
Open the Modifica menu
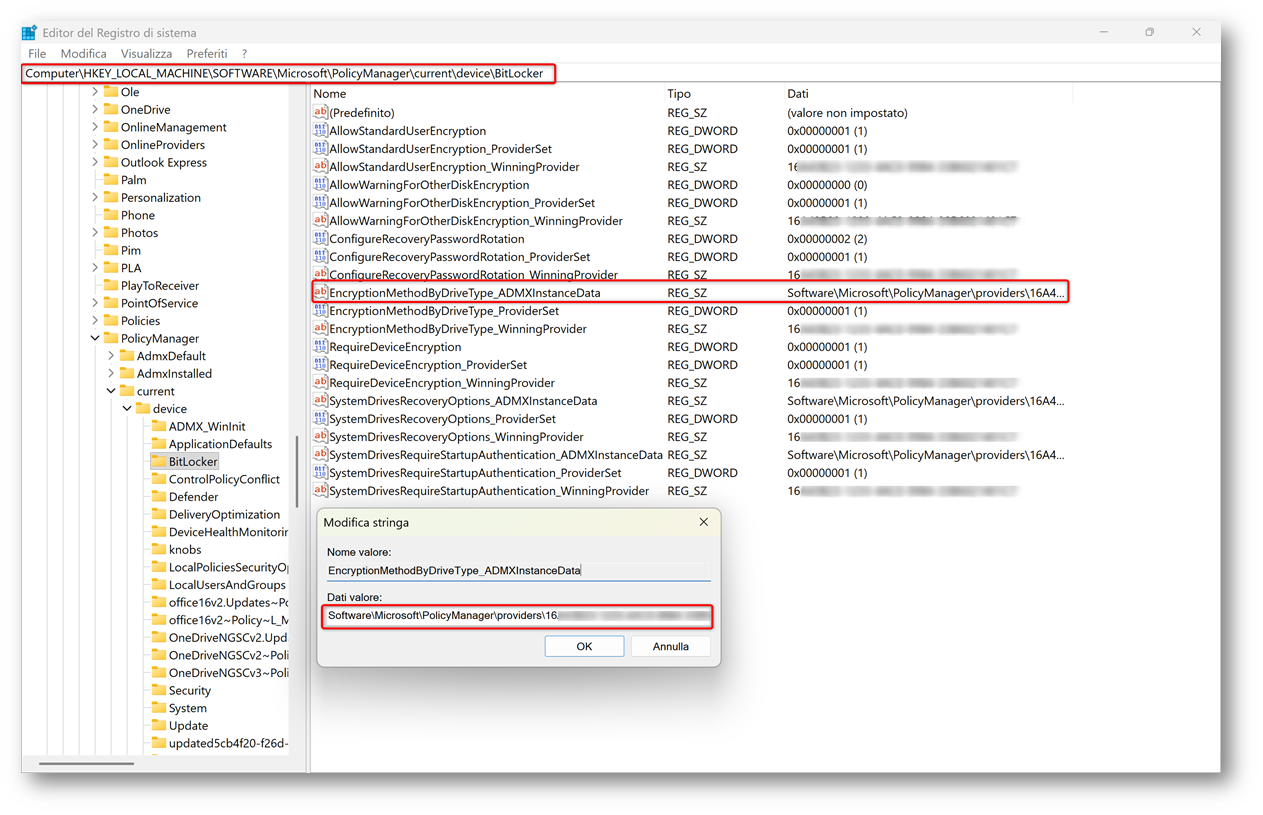pos(83,53)
